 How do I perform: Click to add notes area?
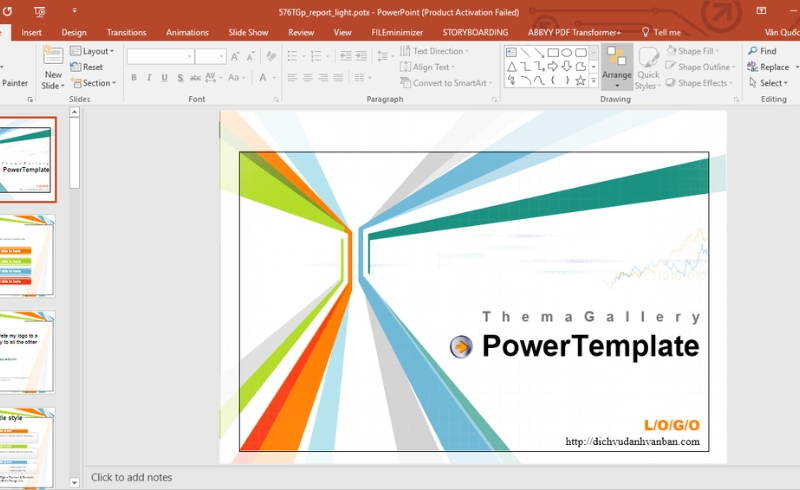(132, 477)
